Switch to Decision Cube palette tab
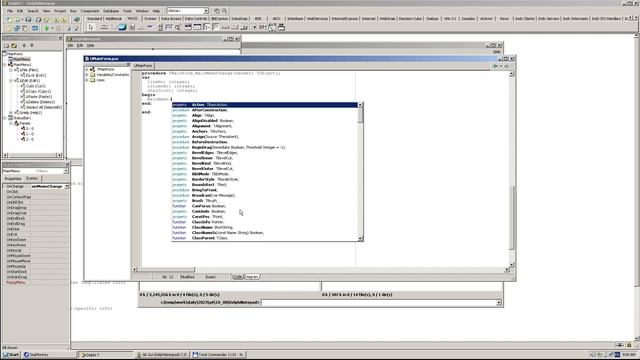This screenshot has height=360, width=640. point(410,19)
